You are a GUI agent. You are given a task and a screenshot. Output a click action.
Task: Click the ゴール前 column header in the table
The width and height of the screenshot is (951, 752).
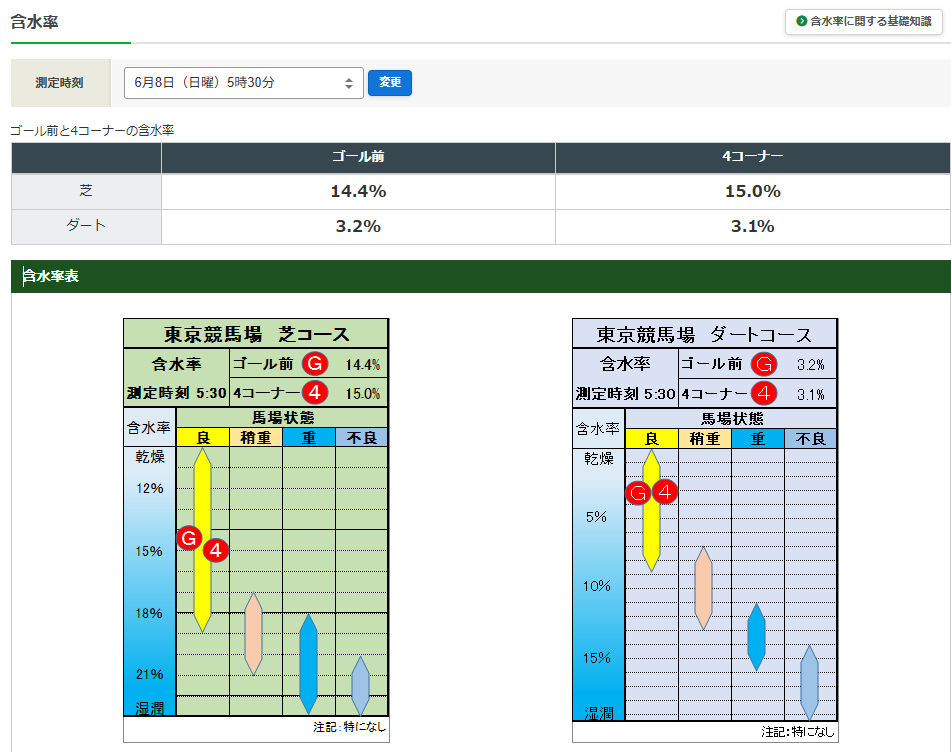(358, 157)
